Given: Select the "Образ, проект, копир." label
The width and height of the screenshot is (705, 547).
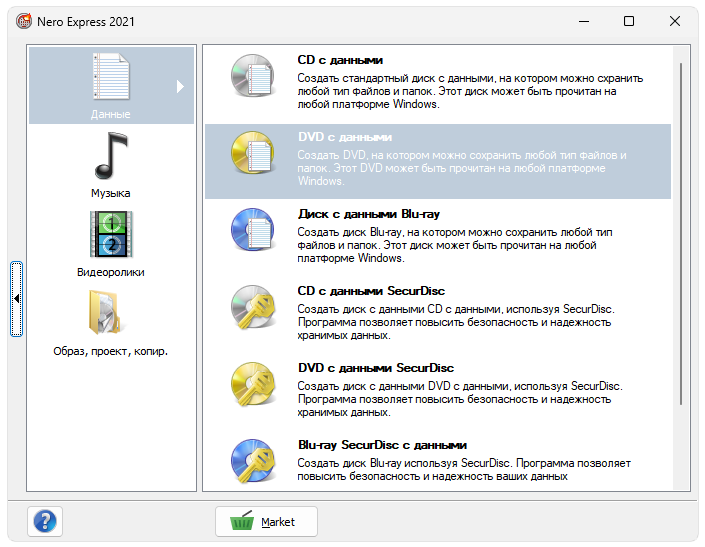Looking at the screenshot, I should [x=111, y=351].
